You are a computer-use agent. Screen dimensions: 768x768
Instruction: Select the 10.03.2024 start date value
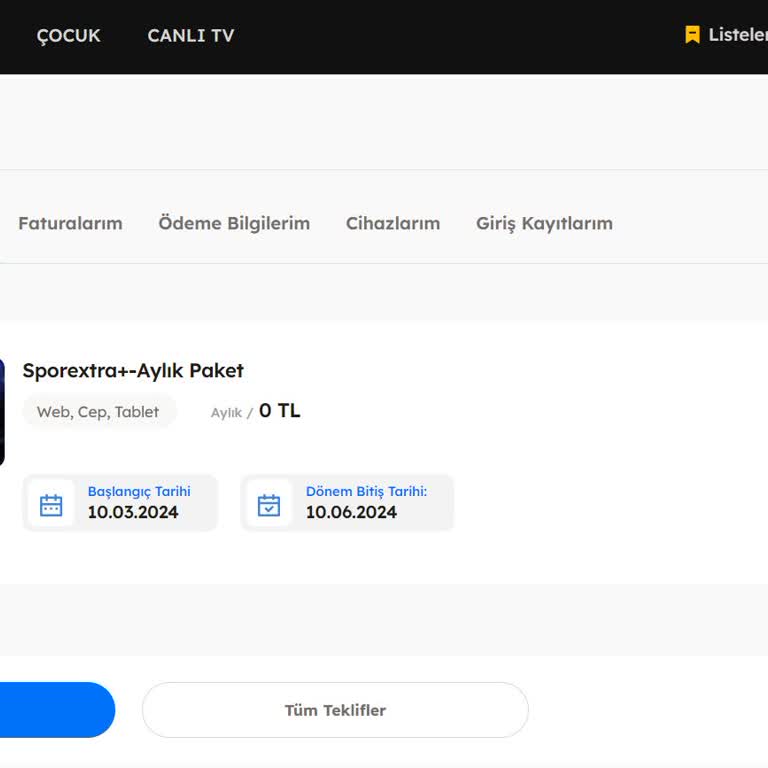133,512
